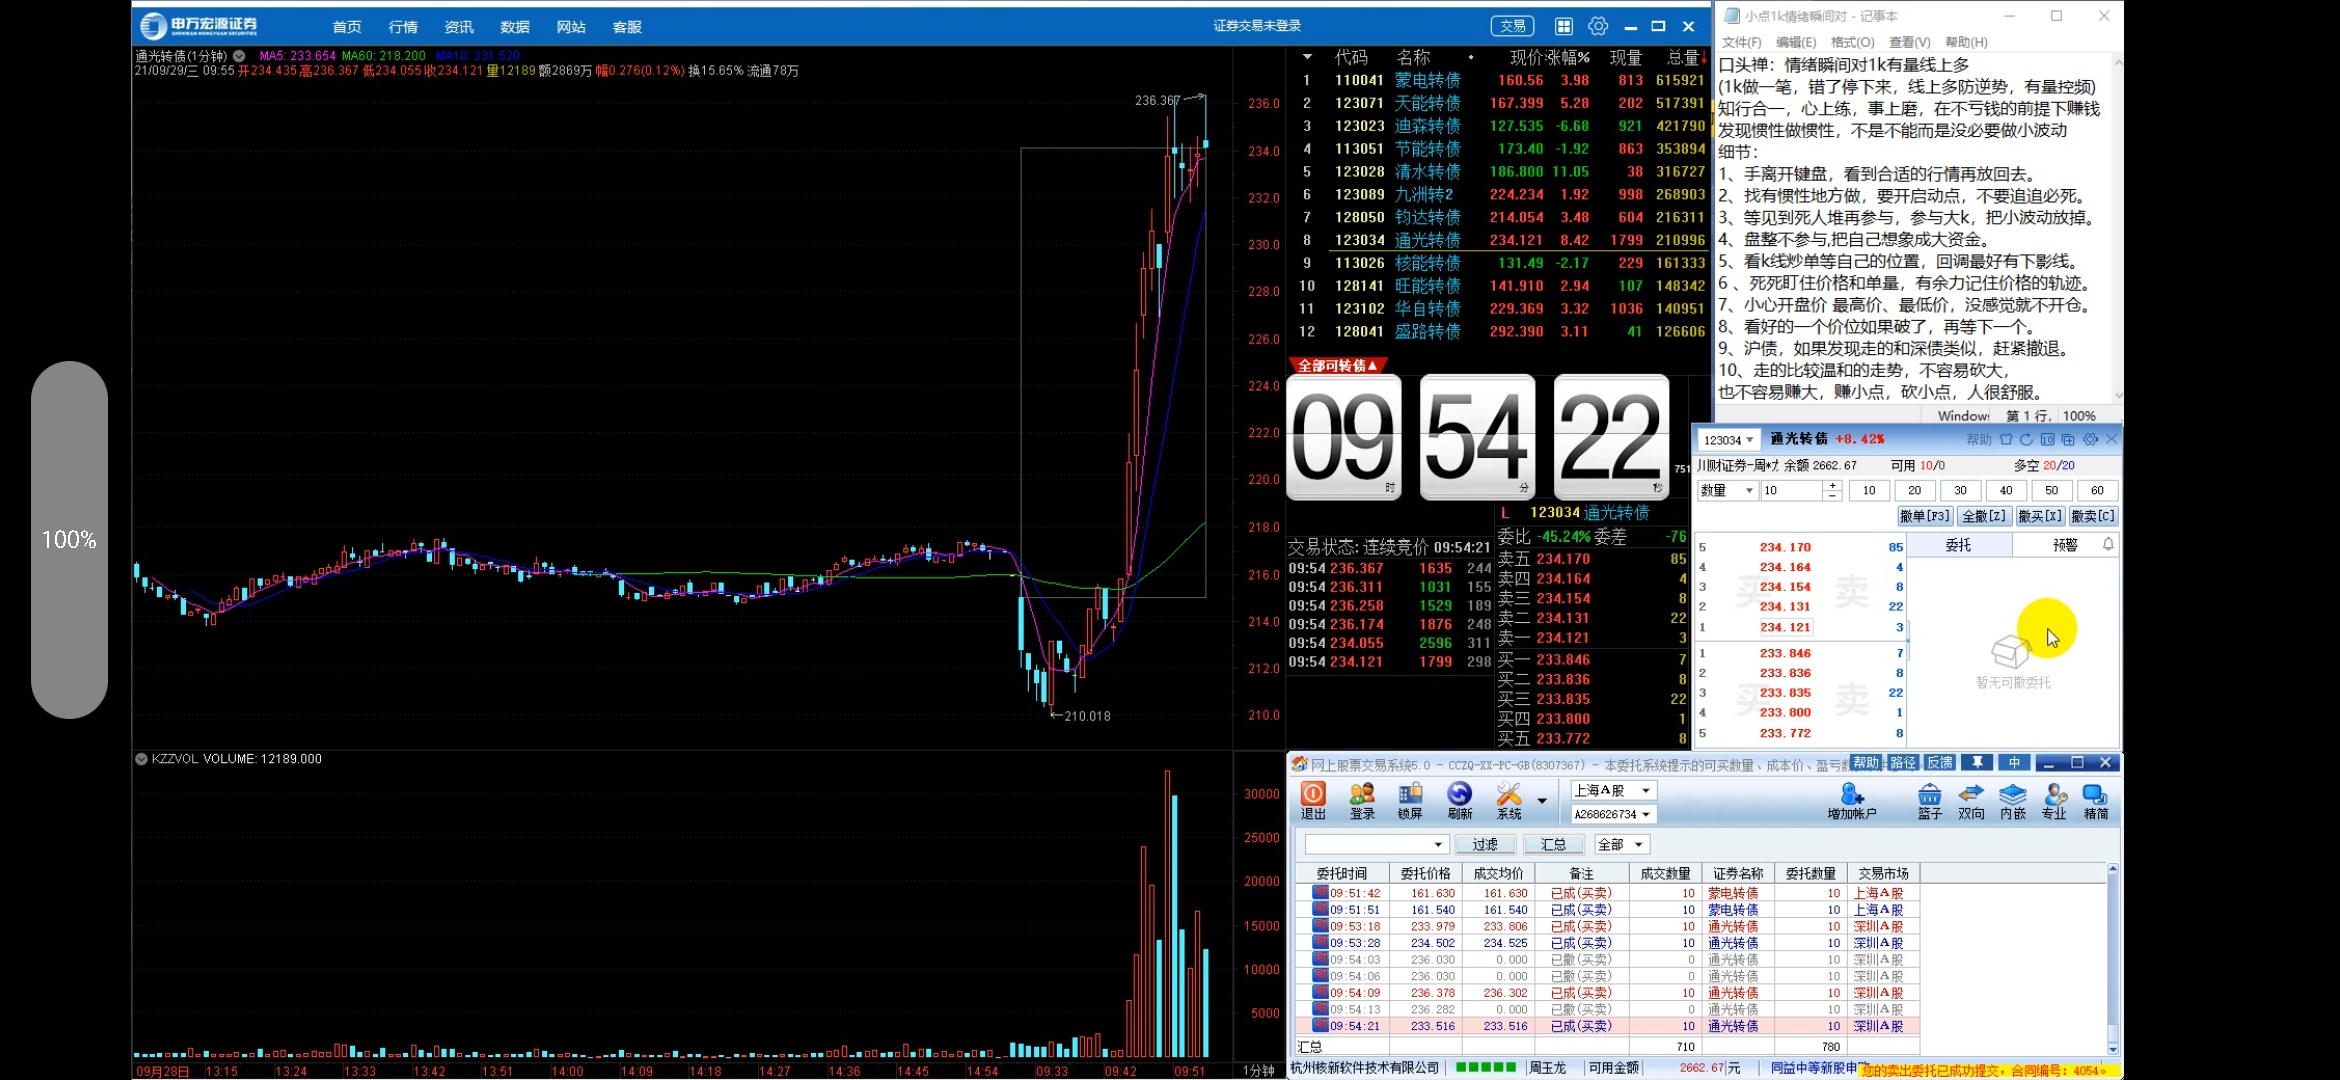Image resolution: width=2340 pixels, height=1080 pixels.
Task: Open the 篮子 basket icon
Action: (1930, 800)
